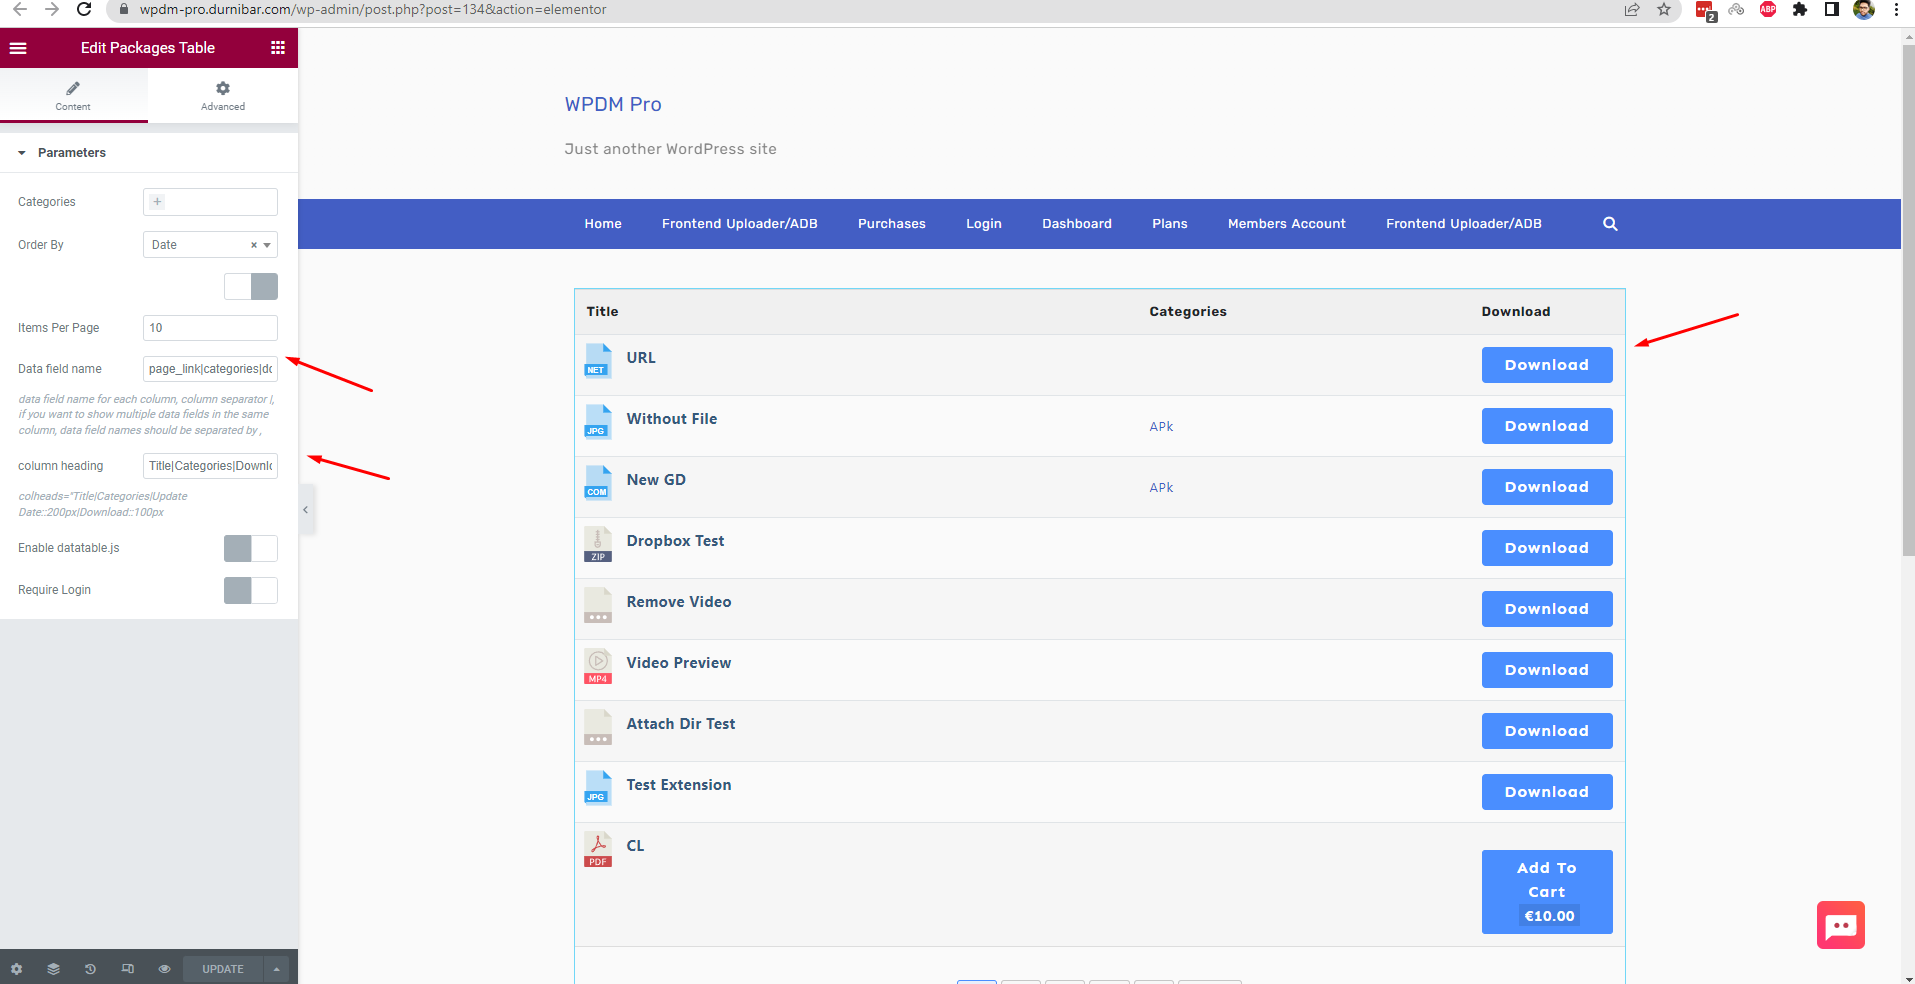Click Download for Without File
The image size is (1915, 984).
pos(1547,426)
